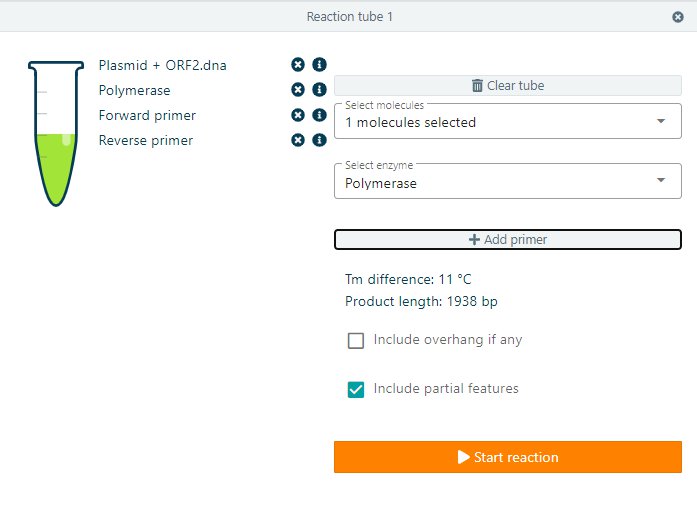
Task: Show info for Polymerase
Action: pyautogui.click(x=319, y=90)
